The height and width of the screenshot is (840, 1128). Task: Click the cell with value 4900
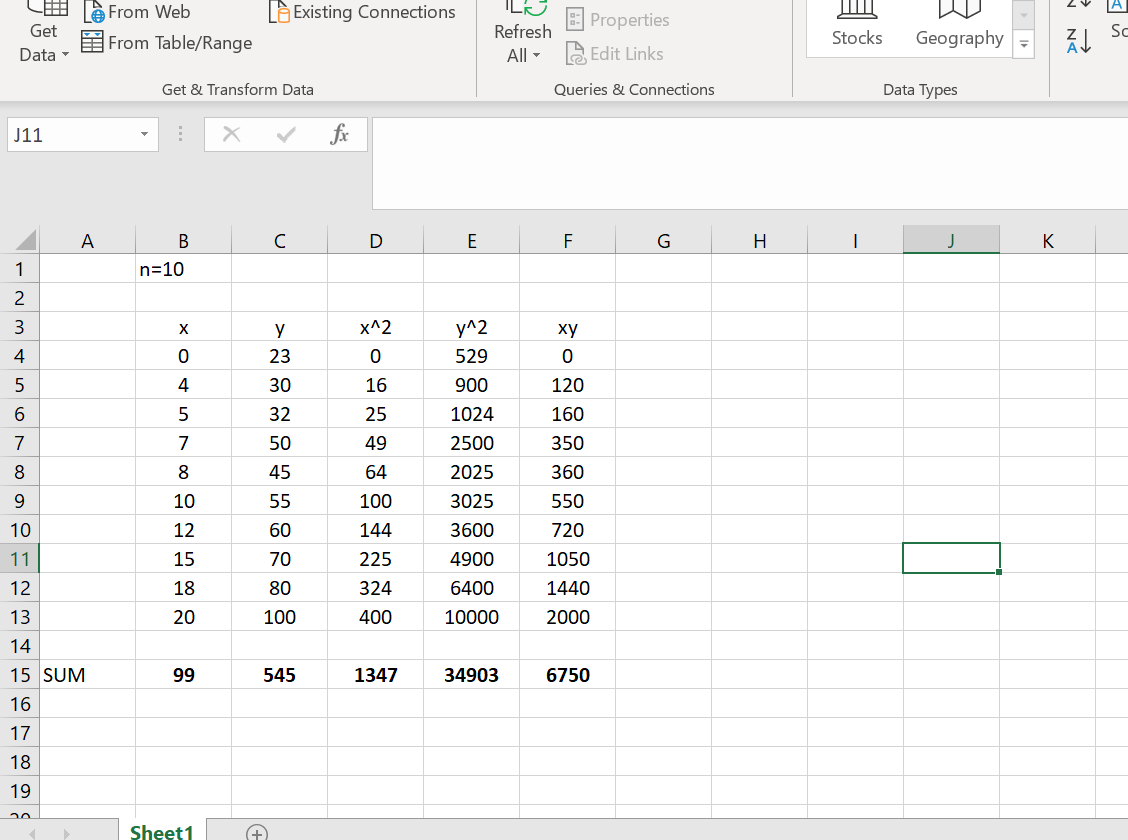coord(471,559)
